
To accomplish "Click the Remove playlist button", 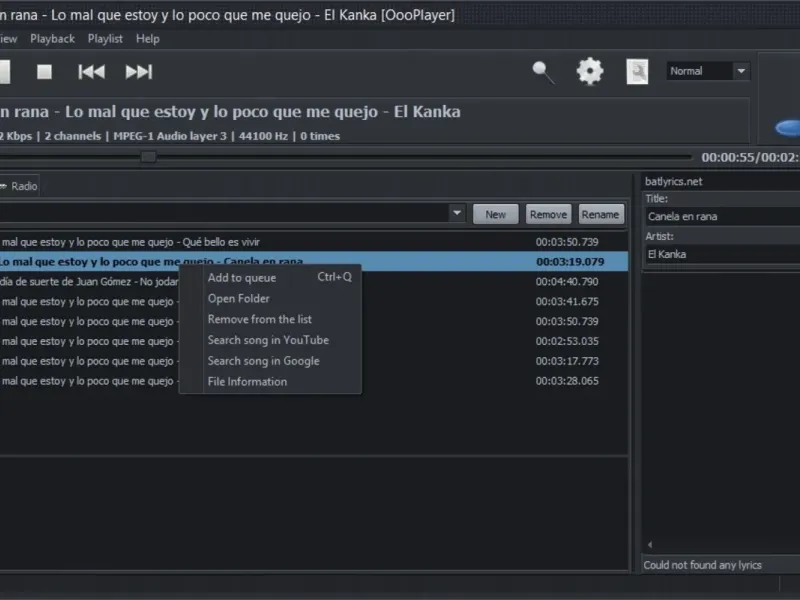I will point(548,214).
